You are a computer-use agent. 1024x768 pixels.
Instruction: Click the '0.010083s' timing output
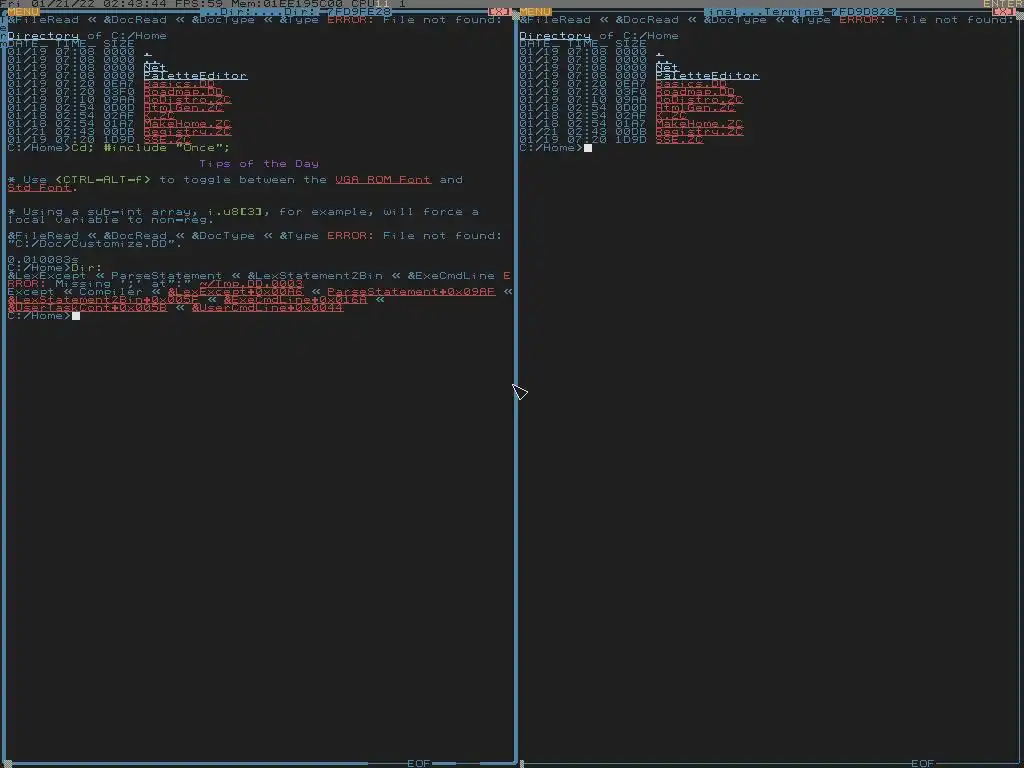coord(43,260)
